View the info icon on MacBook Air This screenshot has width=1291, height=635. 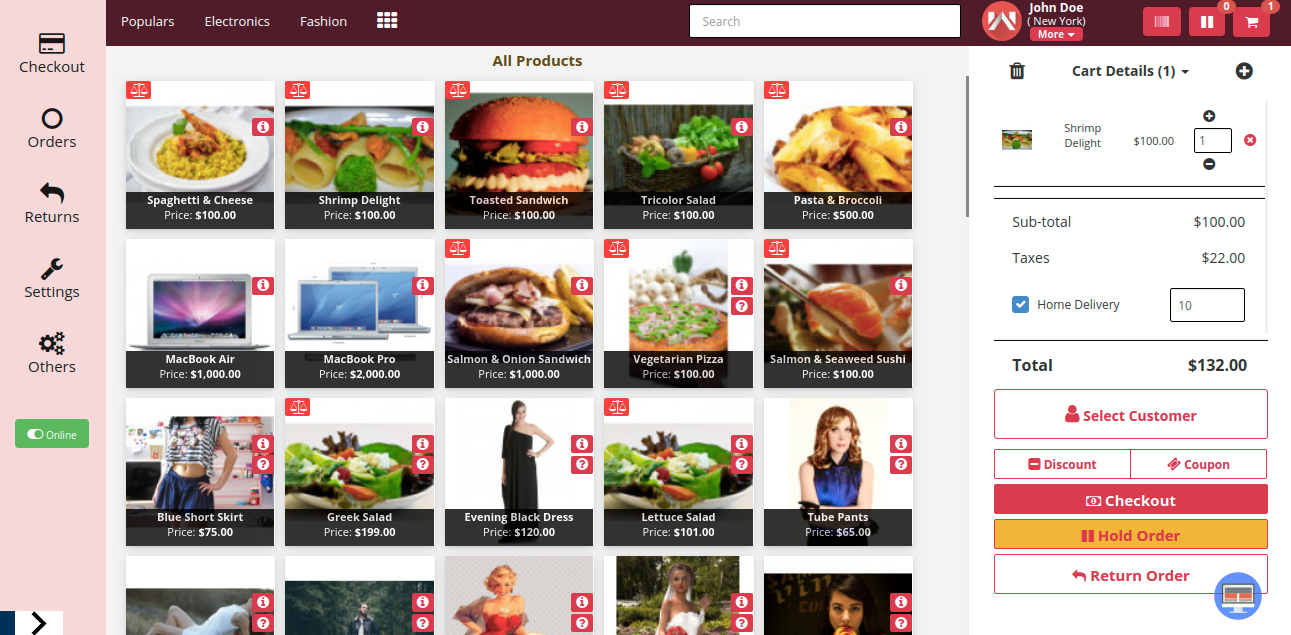tap(263, 285)
